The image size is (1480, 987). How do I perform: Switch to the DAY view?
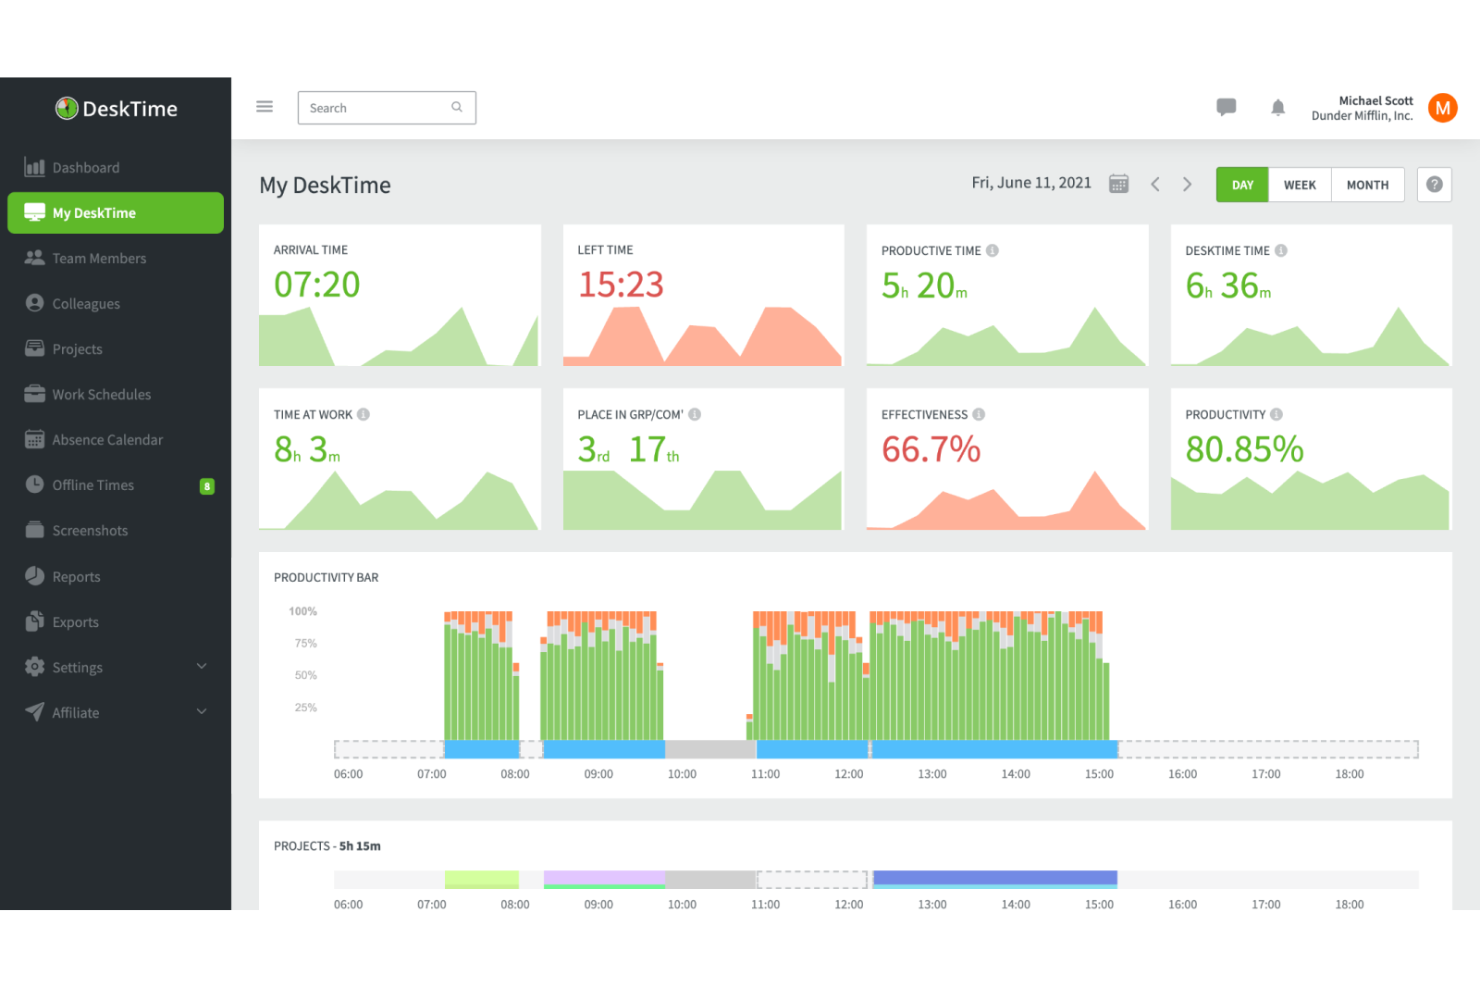(x=1242, y=185)
